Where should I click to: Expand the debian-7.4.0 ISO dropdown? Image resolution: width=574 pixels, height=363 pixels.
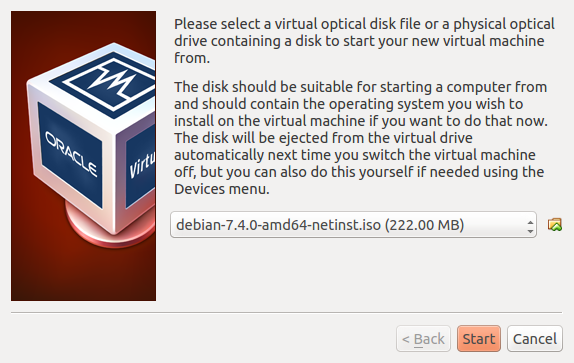click(x=353, y=224)
